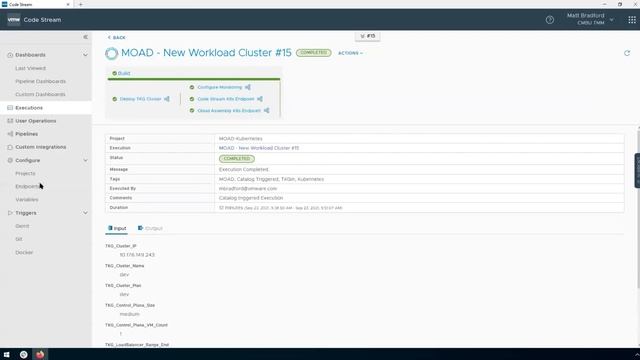Open Variables under Configure
Viewport: 640px width, 360px height.
click(27, 200)
